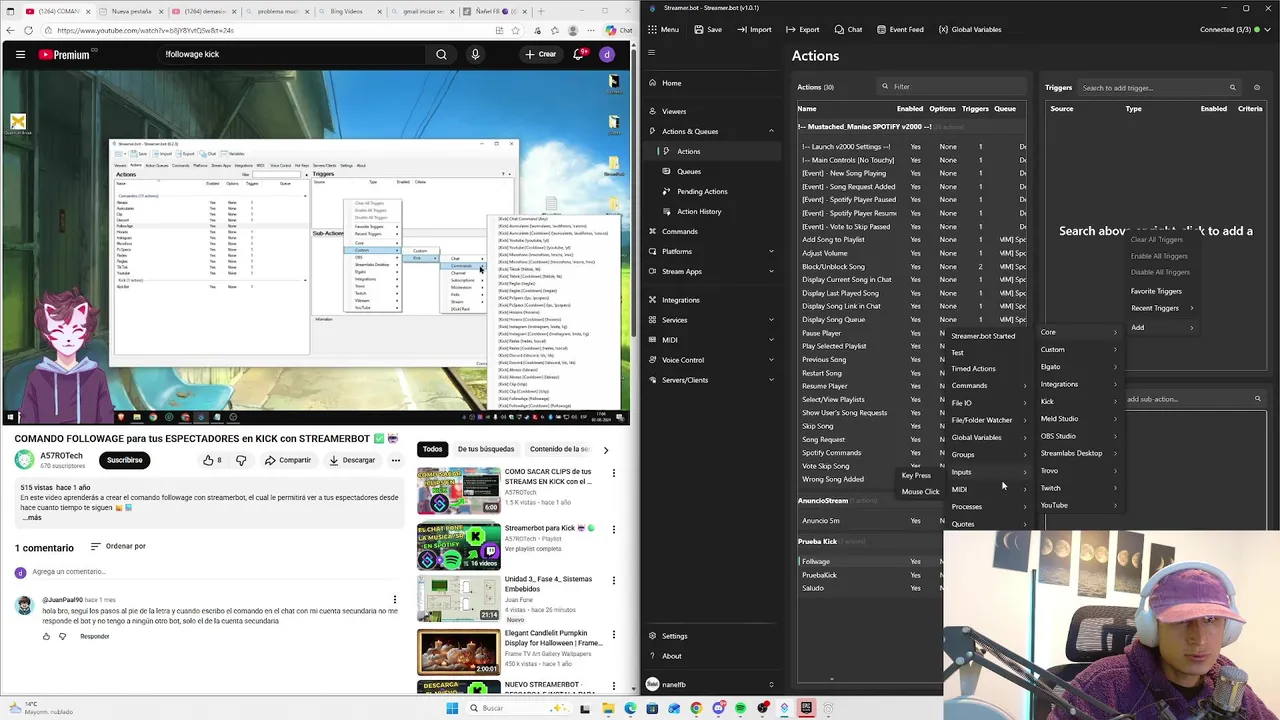
Task: Open the nanelfb account switcher
Action: tap(711, 684)
